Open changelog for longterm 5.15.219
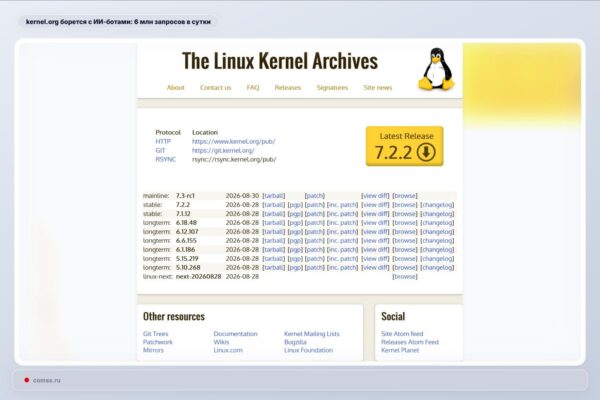 [x=437, y=259]
